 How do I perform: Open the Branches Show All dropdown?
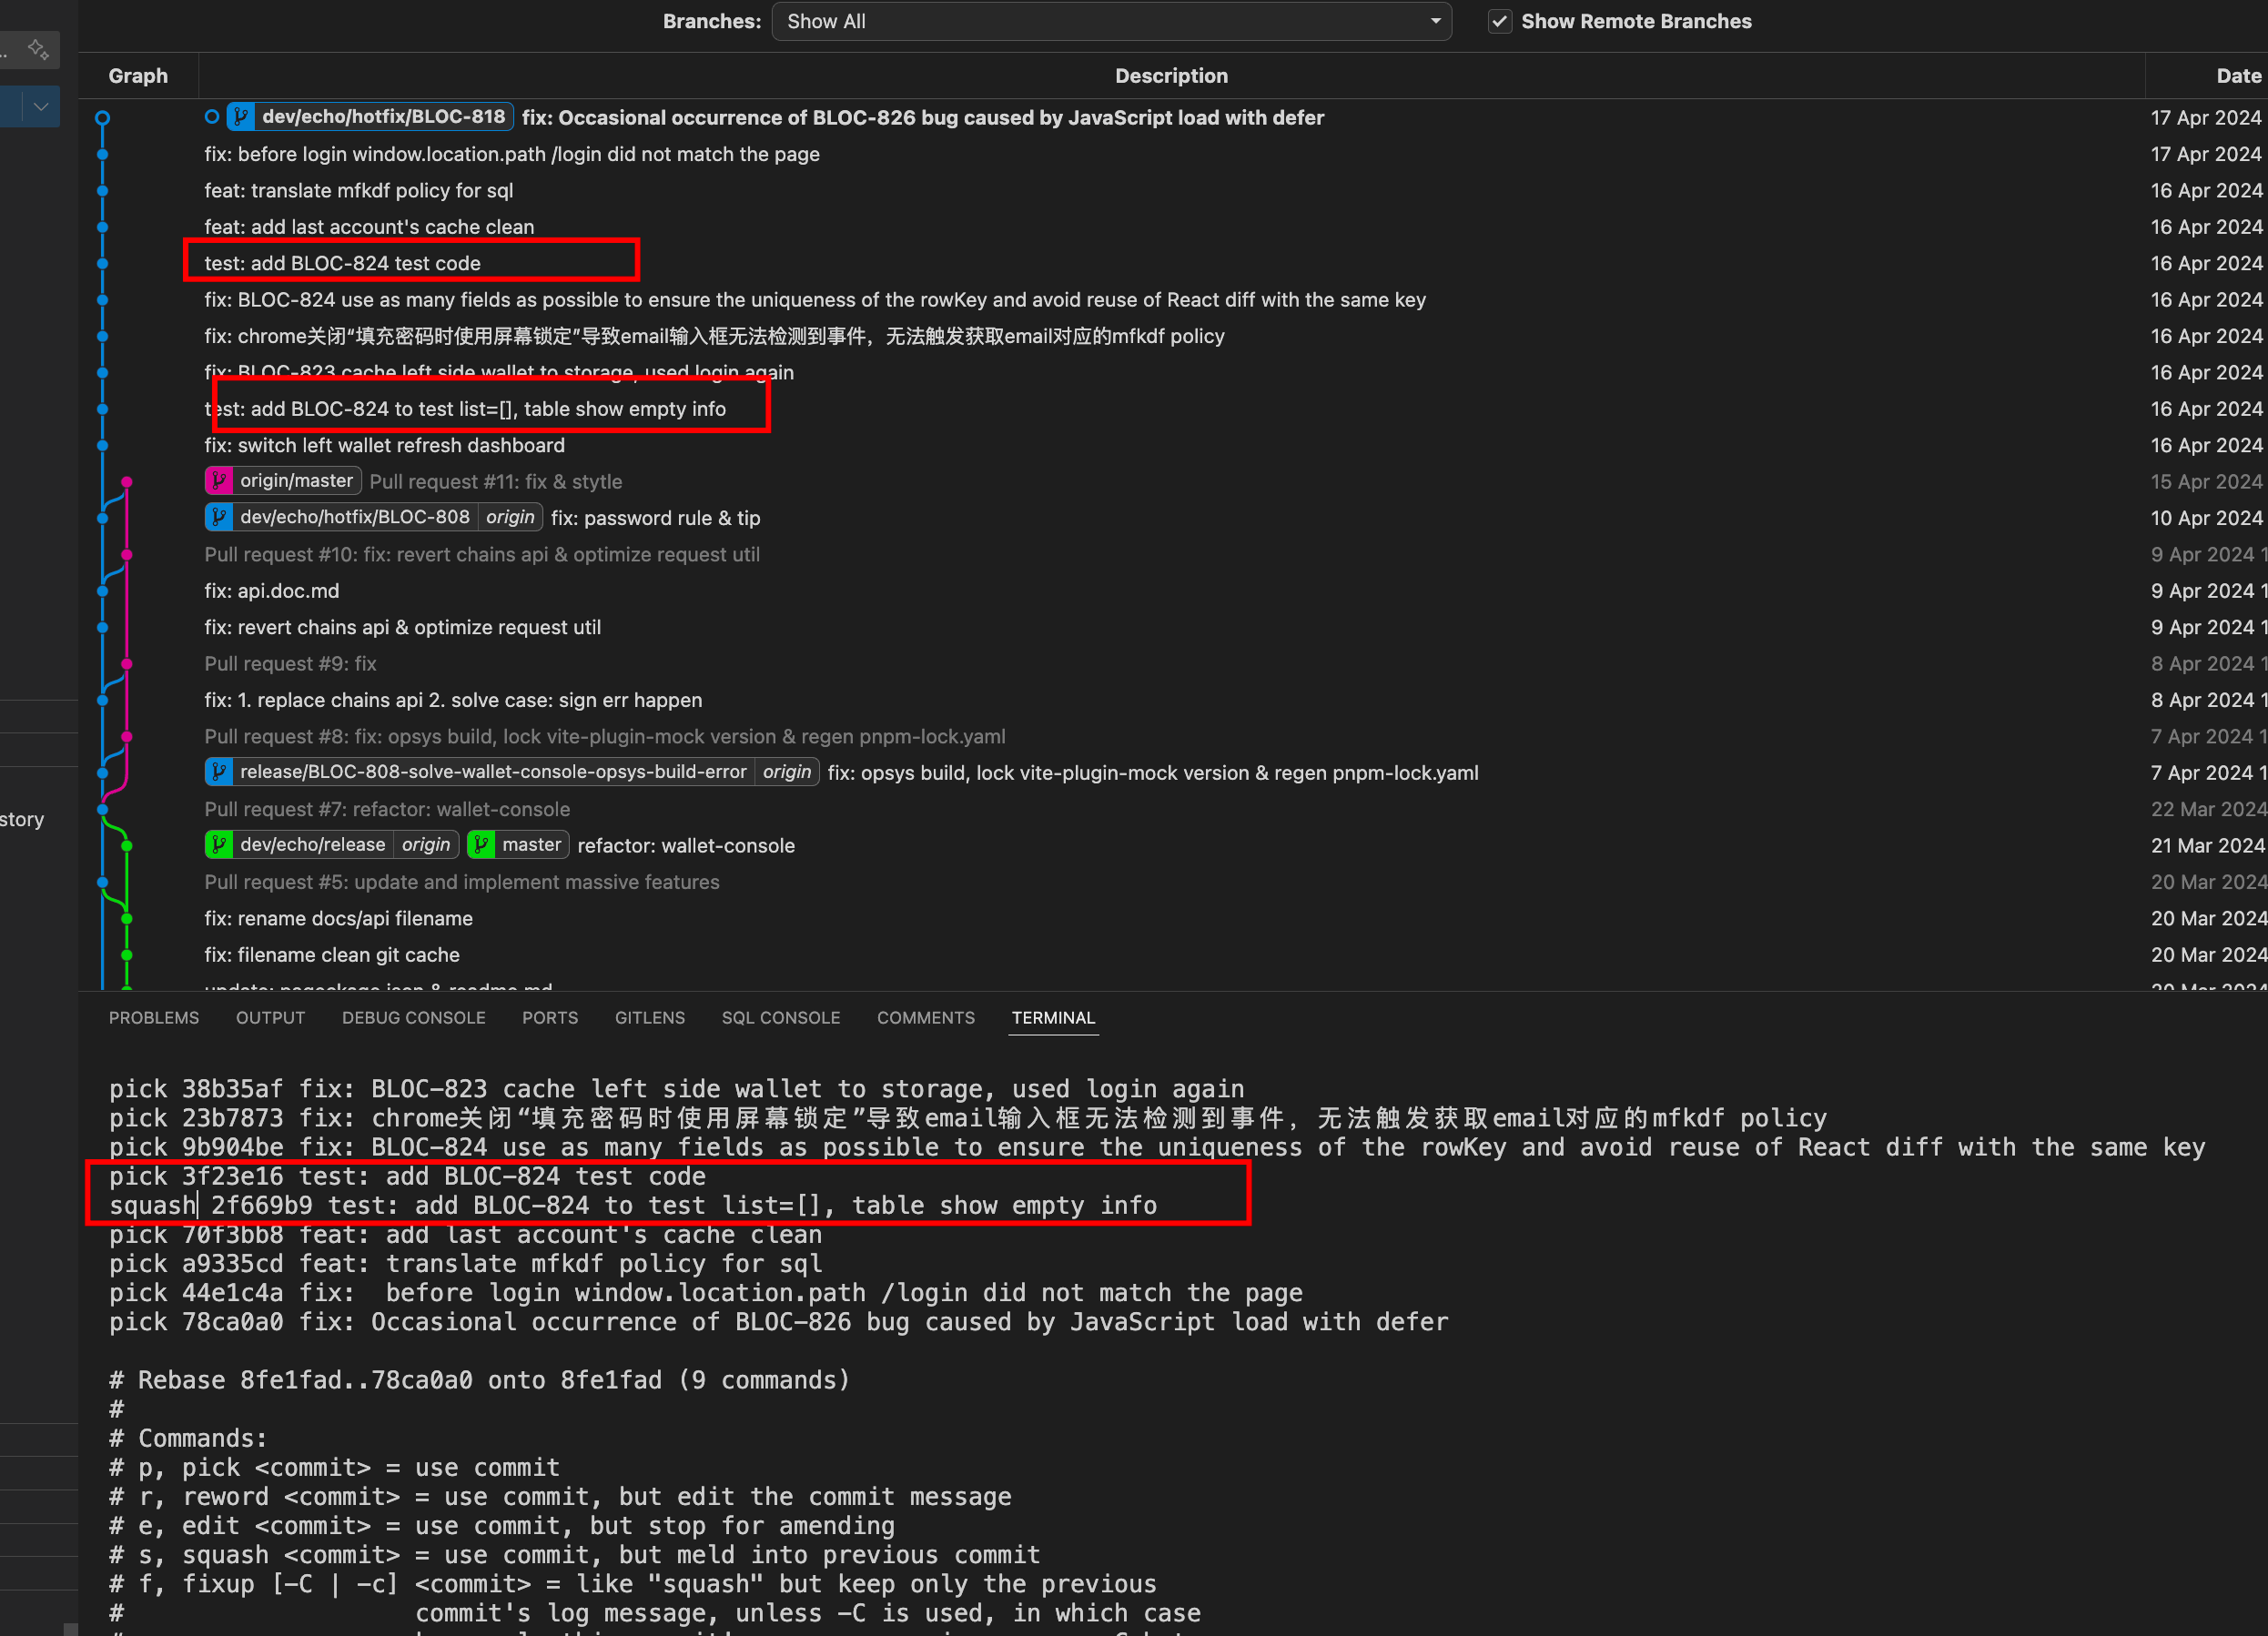(1111, 21)
